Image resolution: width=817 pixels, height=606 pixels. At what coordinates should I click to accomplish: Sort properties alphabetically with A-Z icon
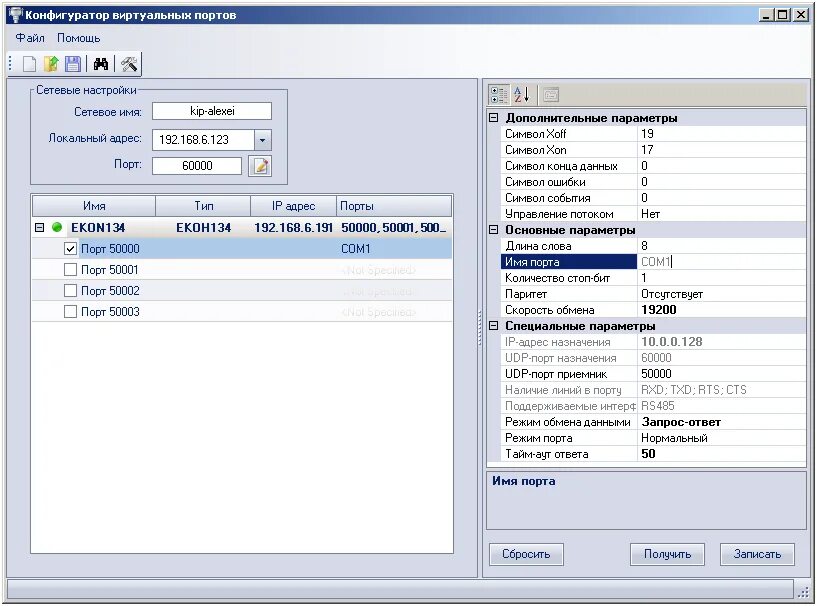pyautogui.click(x=522, y=95)
